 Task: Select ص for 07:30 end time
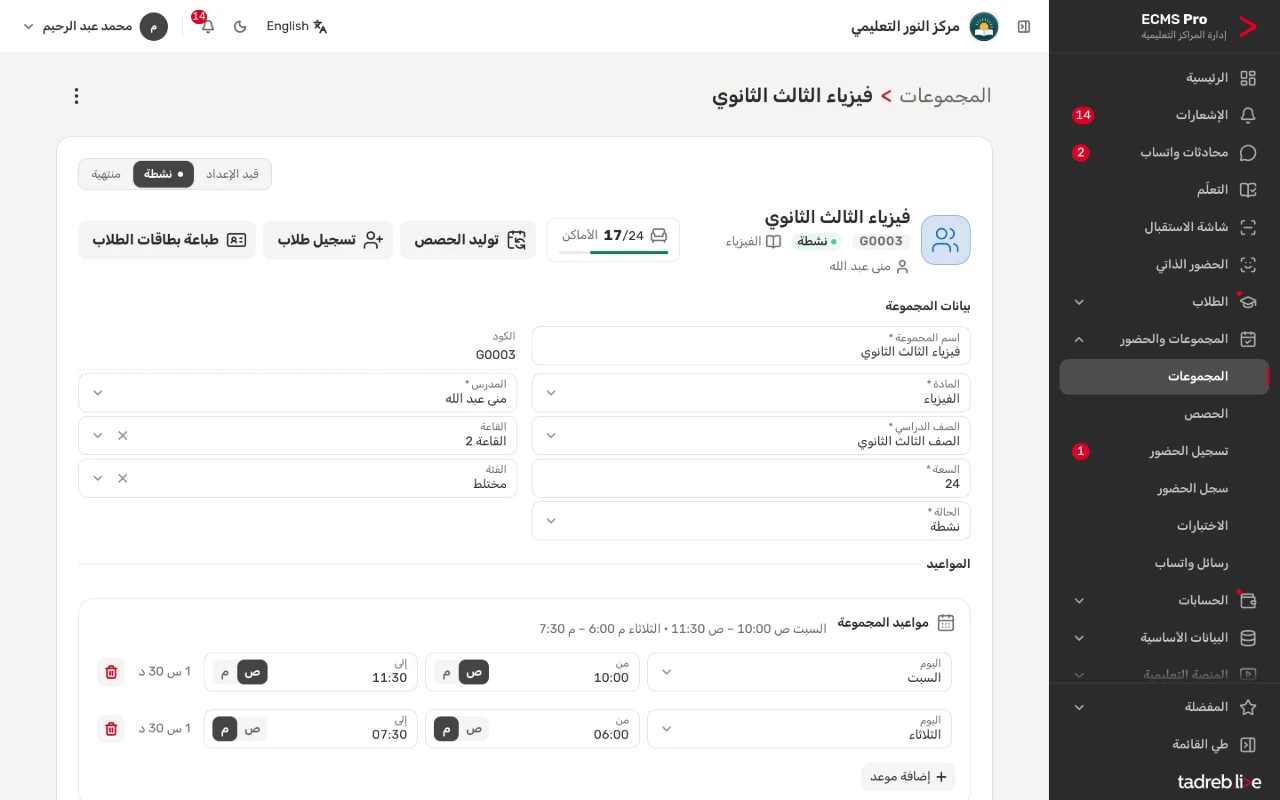(252, 729)
